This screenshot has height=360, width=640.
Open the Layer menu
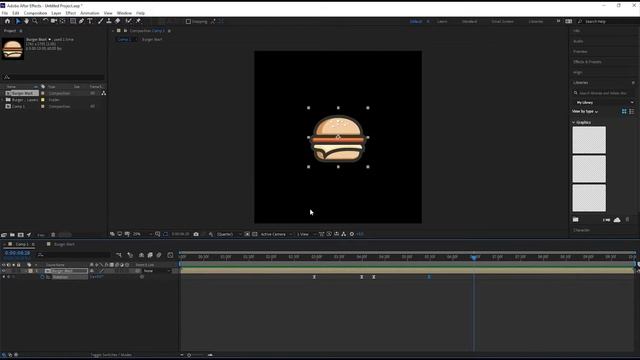click(x=56, y=13)
